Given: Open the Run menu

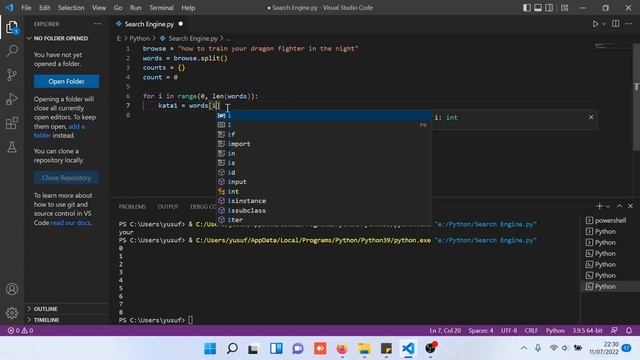Looking at the screenshot, I should coord(136,8).
